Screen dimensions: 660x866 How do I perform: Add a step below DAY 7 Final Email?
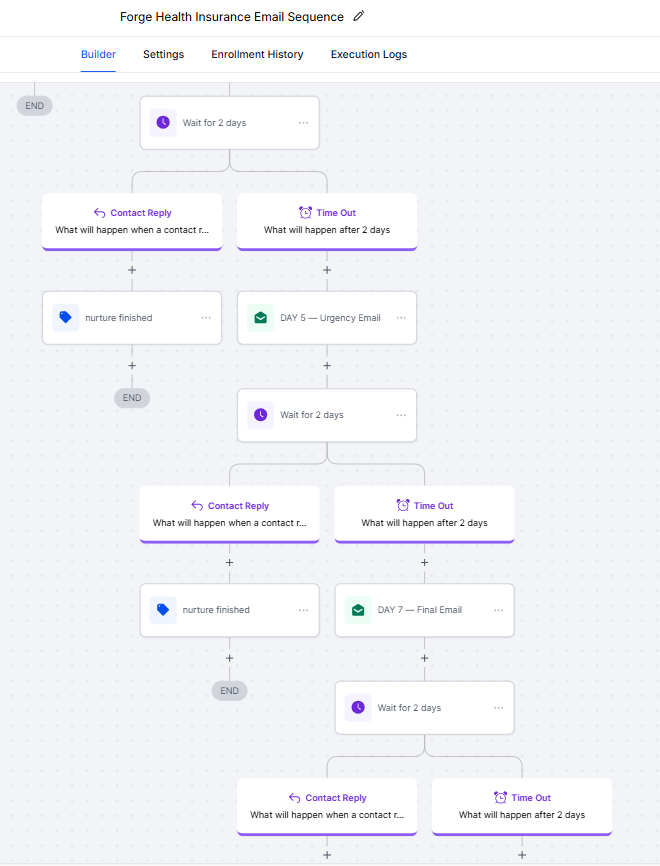425,658
